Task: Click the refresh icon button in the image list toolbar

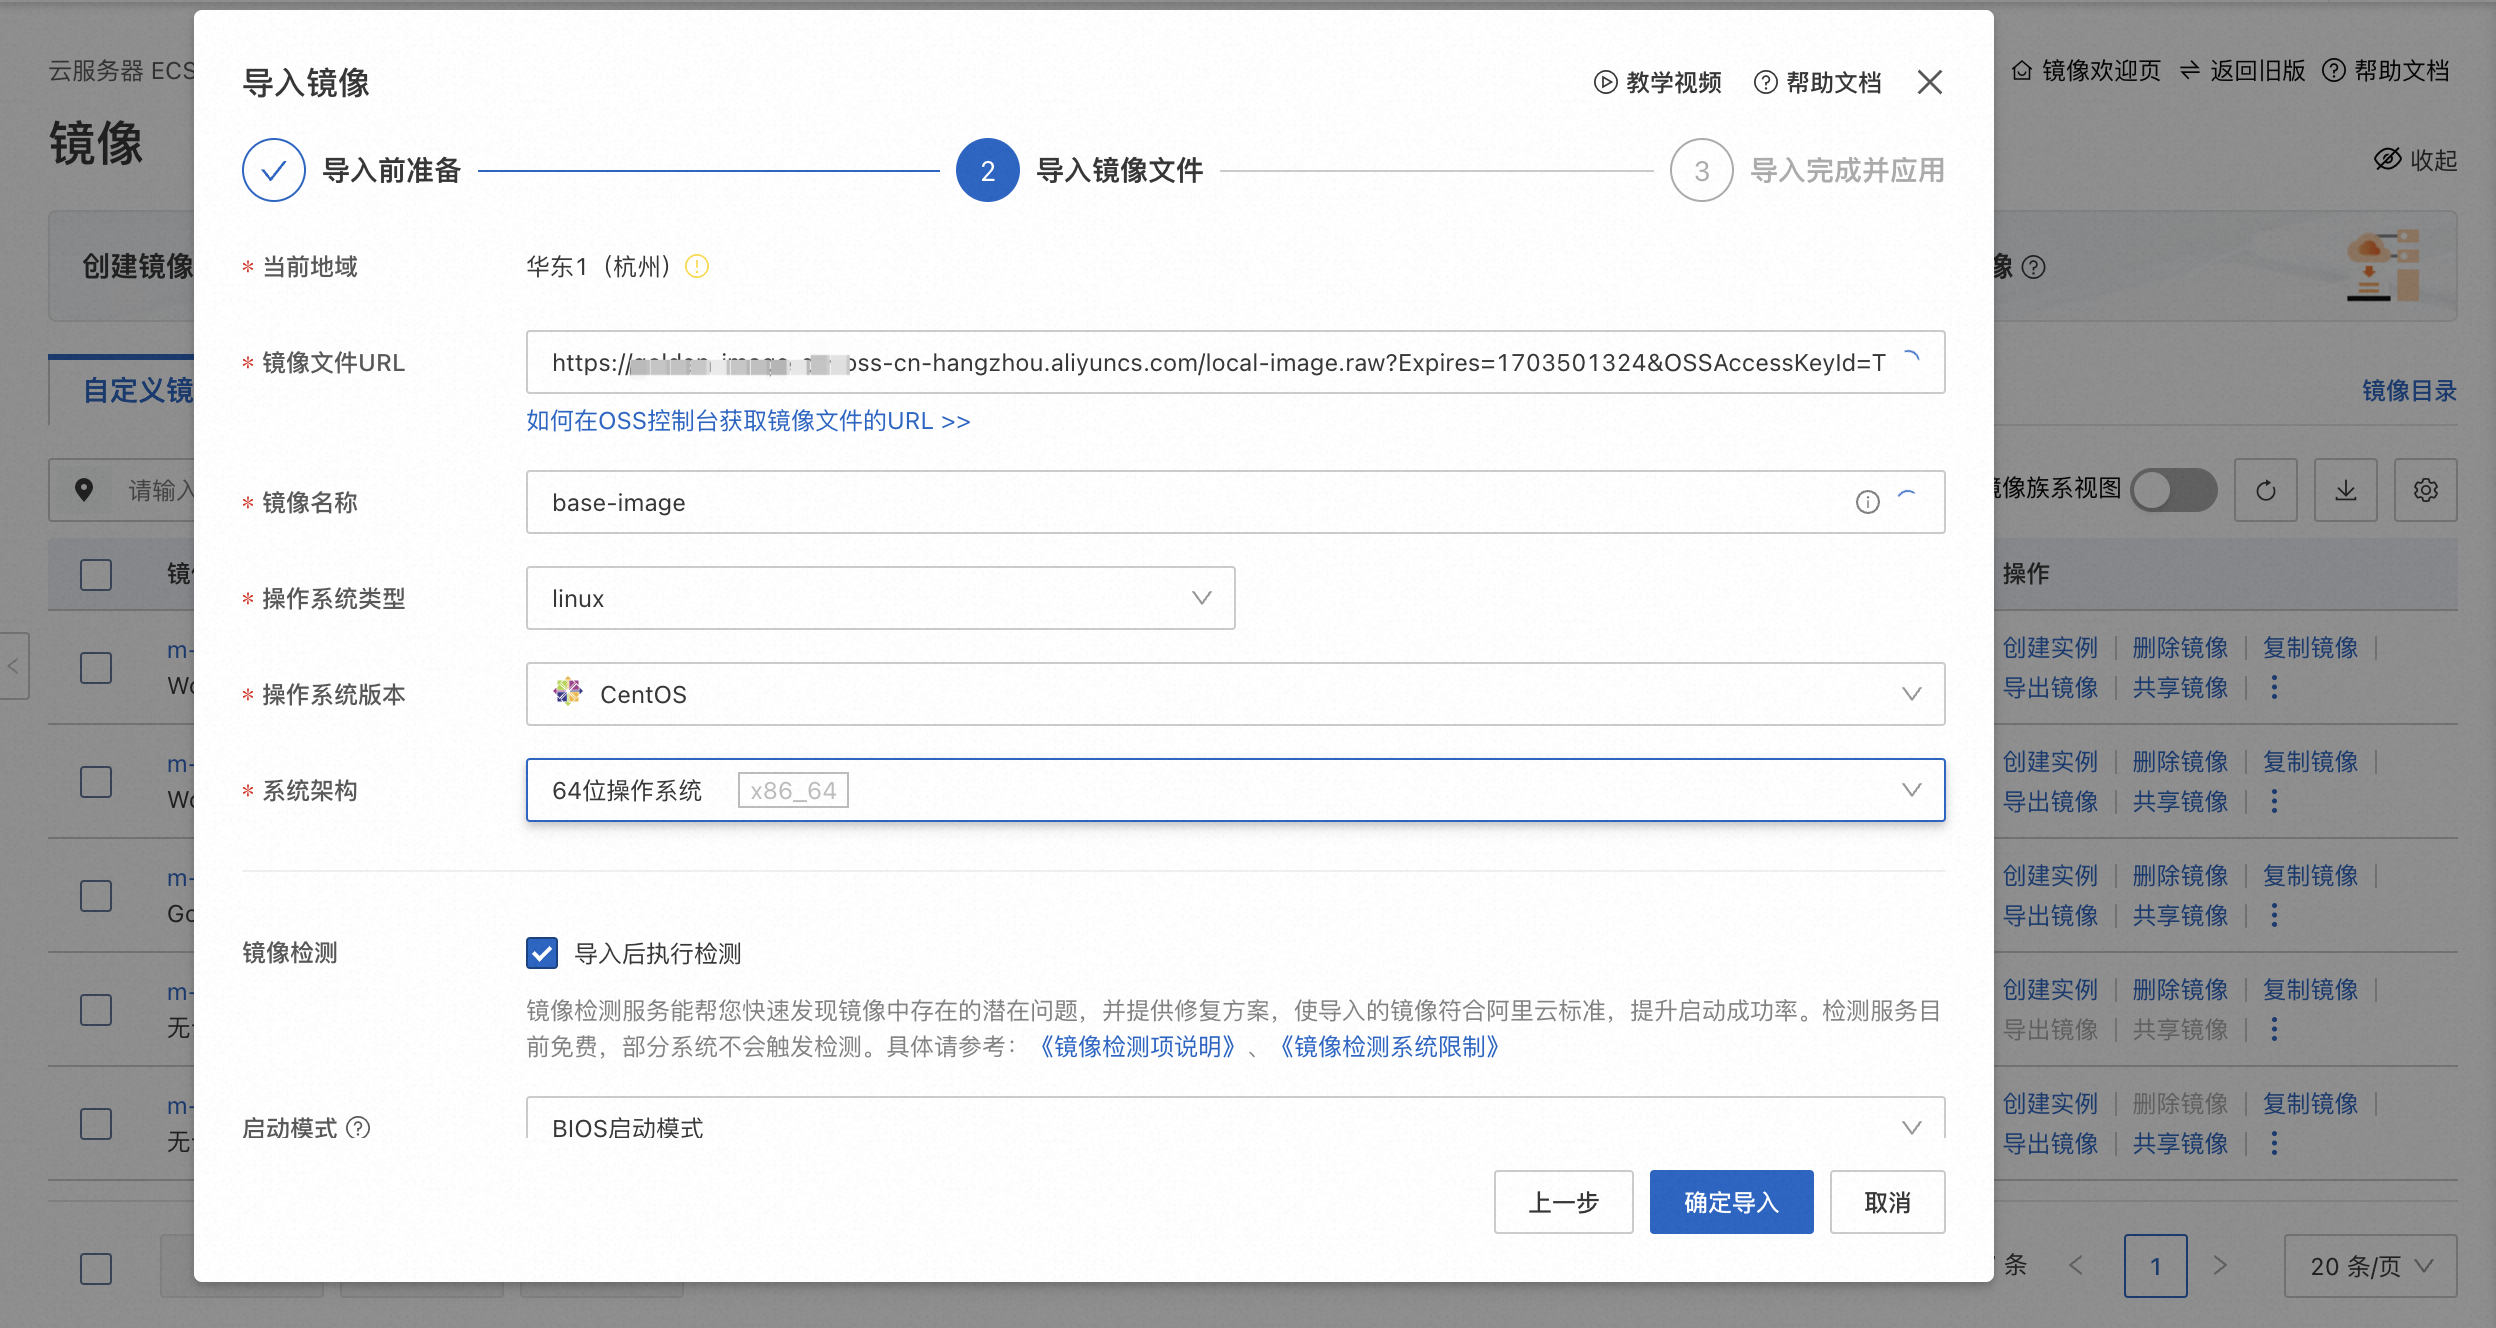Action: point(2265,490)
